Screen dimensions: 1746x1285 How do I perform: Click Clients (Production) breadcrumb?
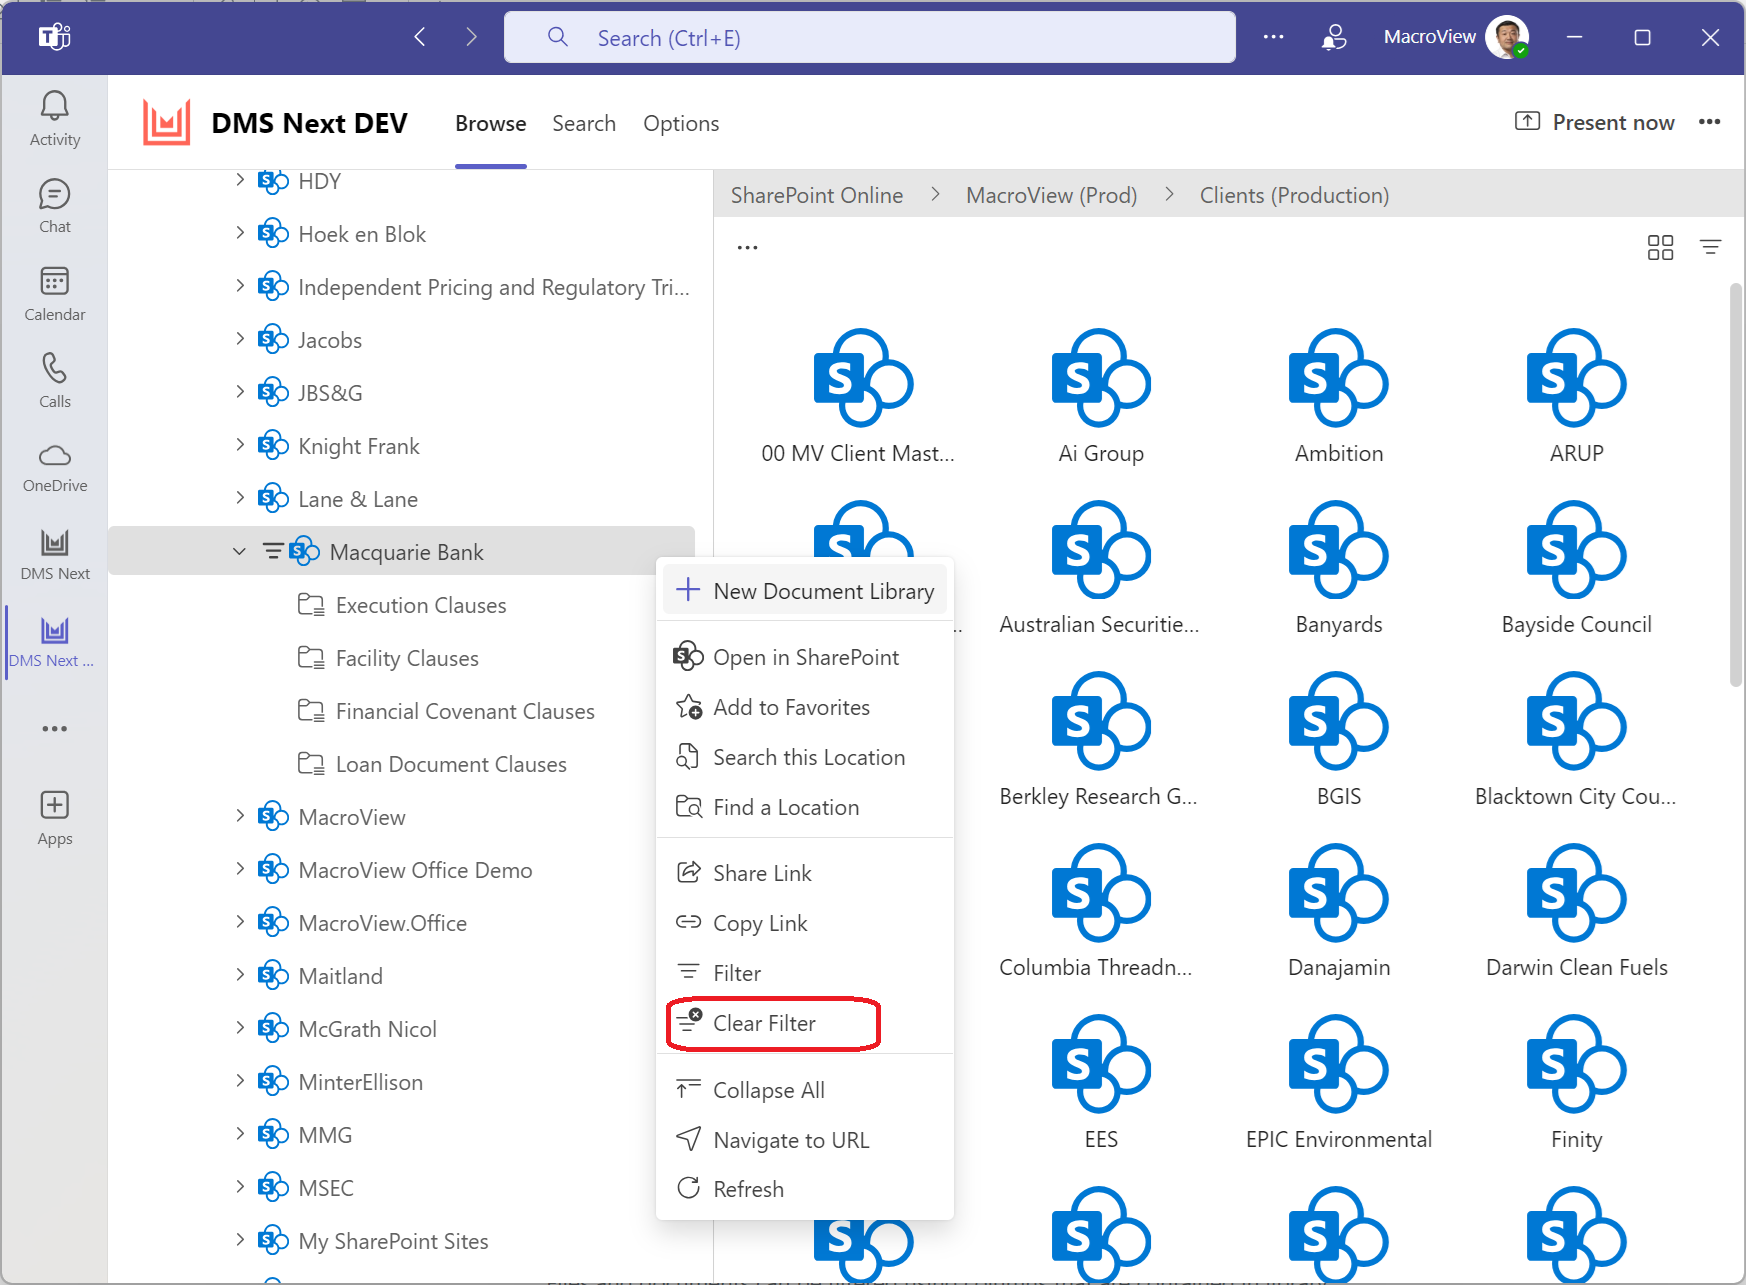(1294, 195)
